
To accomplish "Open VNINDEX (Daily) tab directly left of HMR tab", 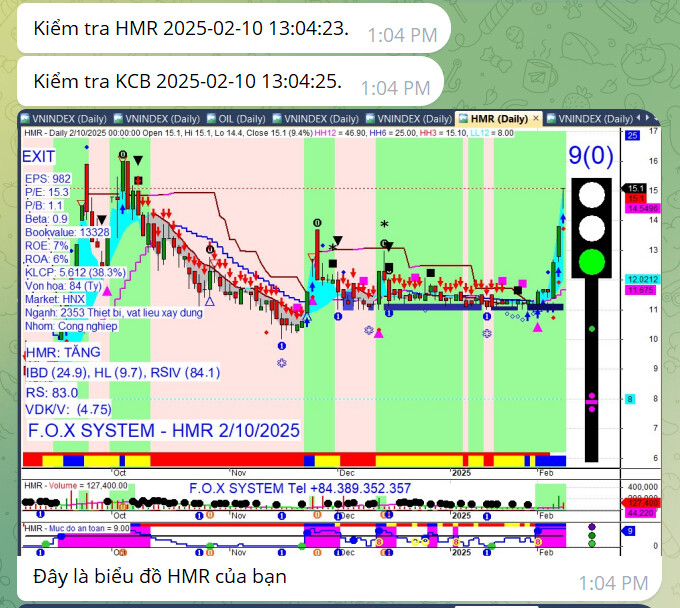I will [x=409, y=119].
